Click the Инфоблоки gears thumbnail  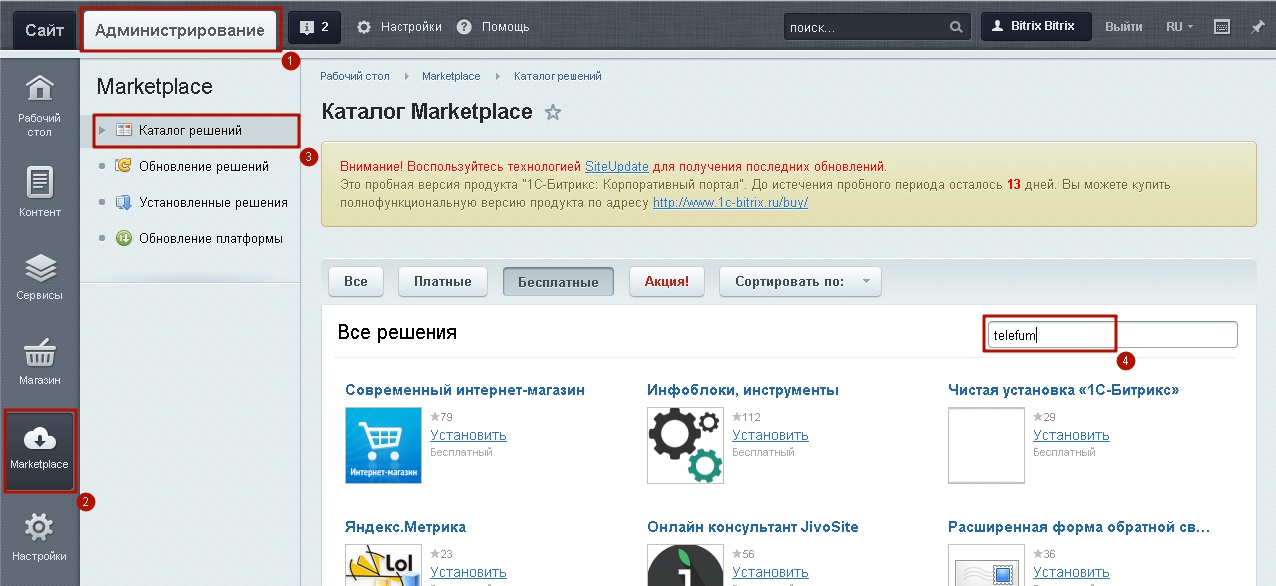685,445
